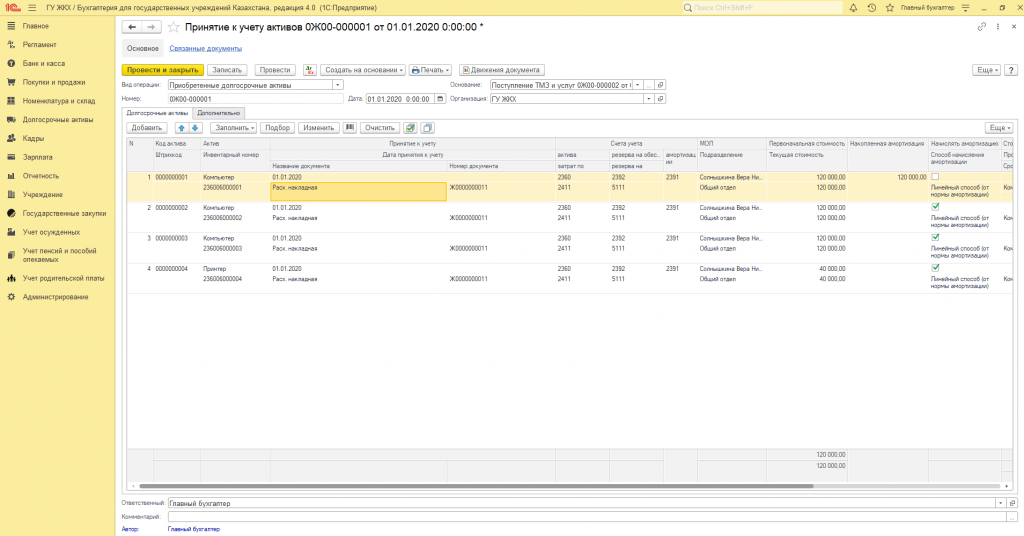Expand the Заполнить dropdown menu
The image size is (1024, 536).
(235, 128)
